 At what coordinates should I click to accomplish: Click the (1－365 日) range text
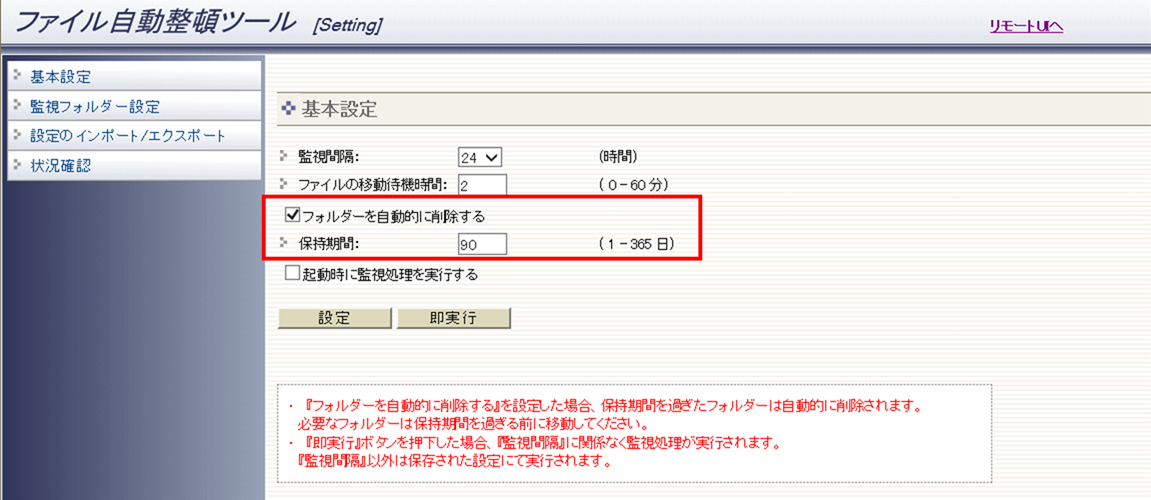point(637,245)
